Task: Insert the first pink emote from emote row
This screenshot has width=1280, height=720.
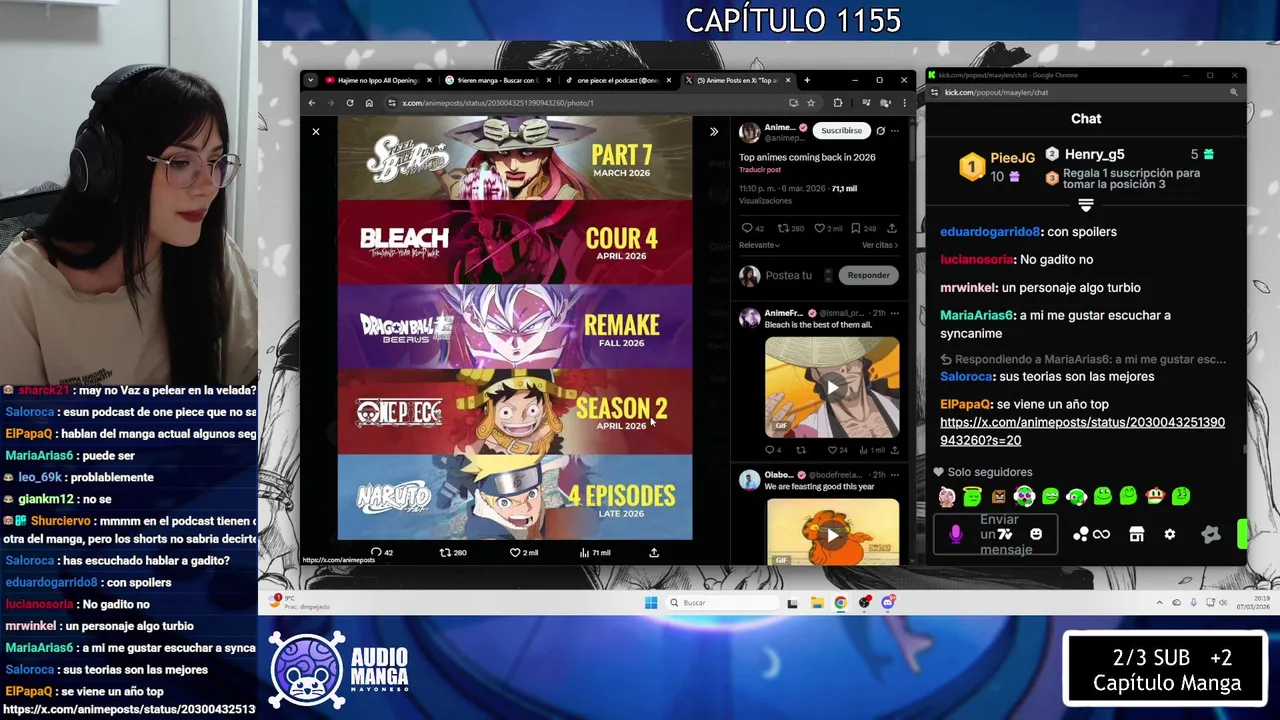Action: [x=946, y=496]
